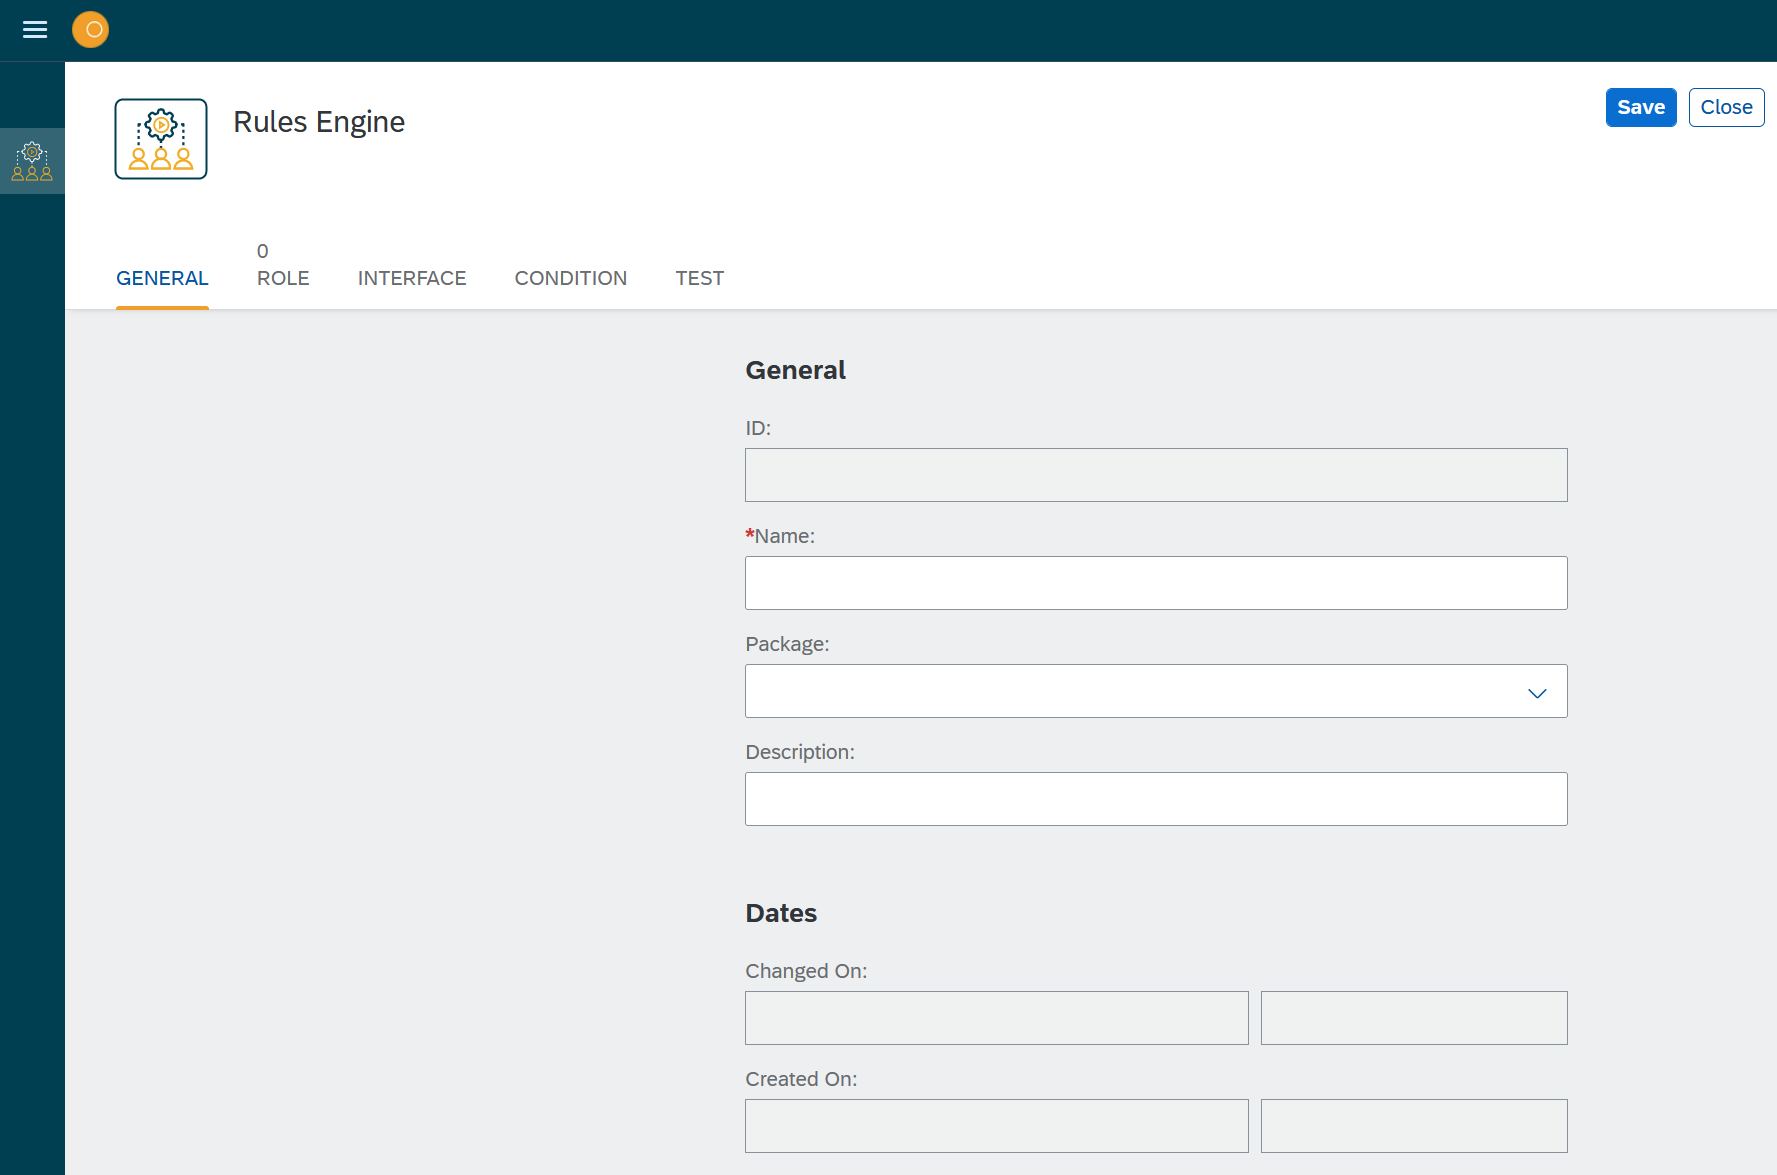1777x1175 pixels.
Task: Focus the Name input field
Action: click(1156, 583)
